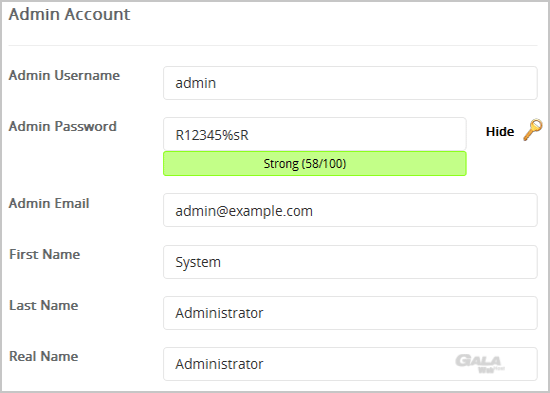
Task: Click the Hide password toggle link
Action: [x=500, y=132]
